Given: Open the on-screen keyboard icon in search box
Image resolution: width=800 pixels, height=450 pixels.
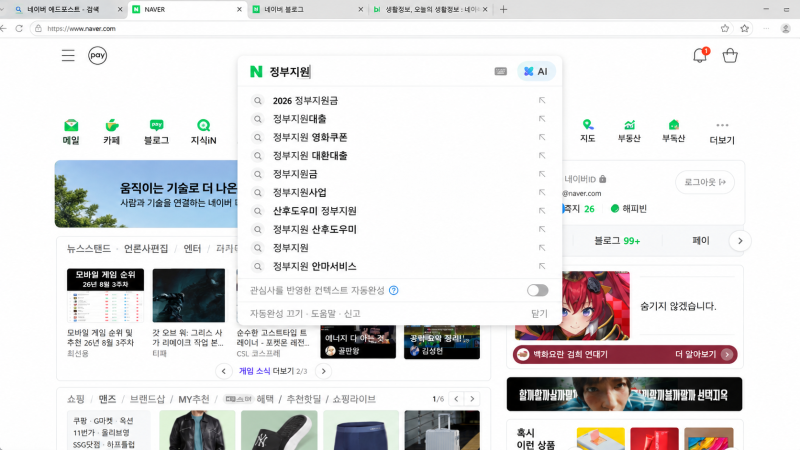Looking at the screenshot, I should pos(501,71).
